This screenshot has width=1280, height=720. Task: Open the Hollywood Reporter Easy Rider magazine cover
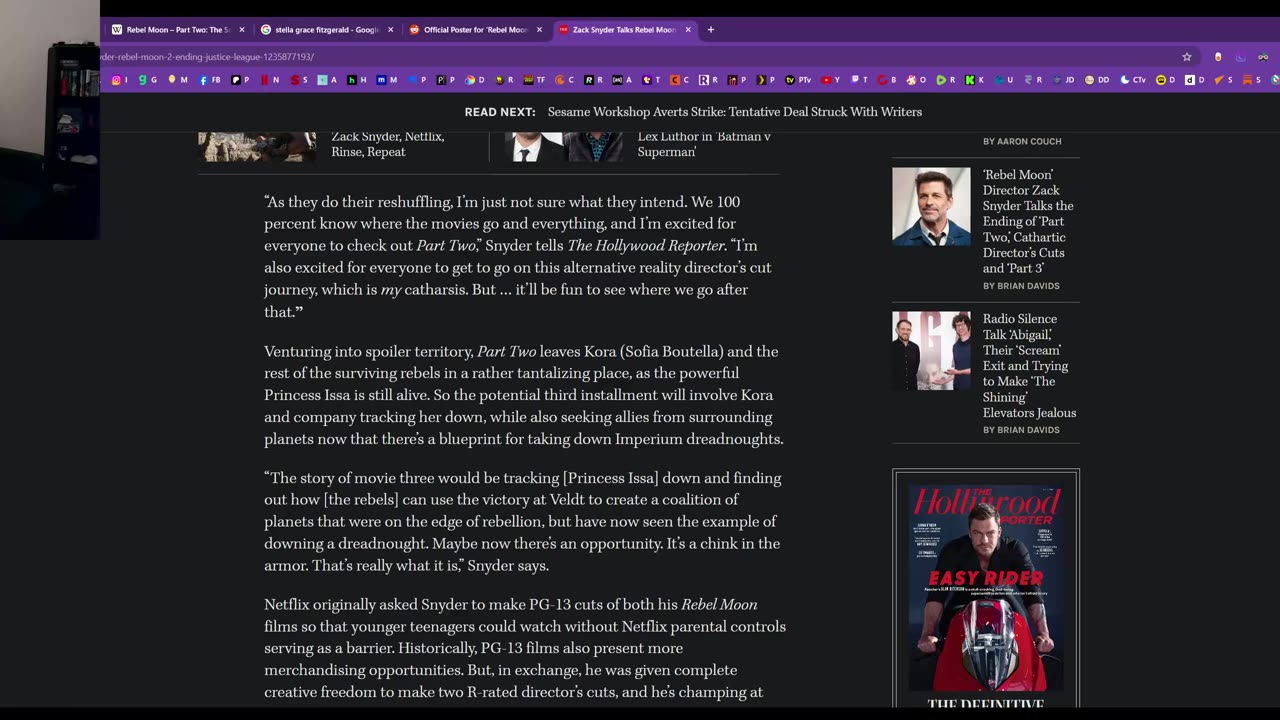[986, 590]
